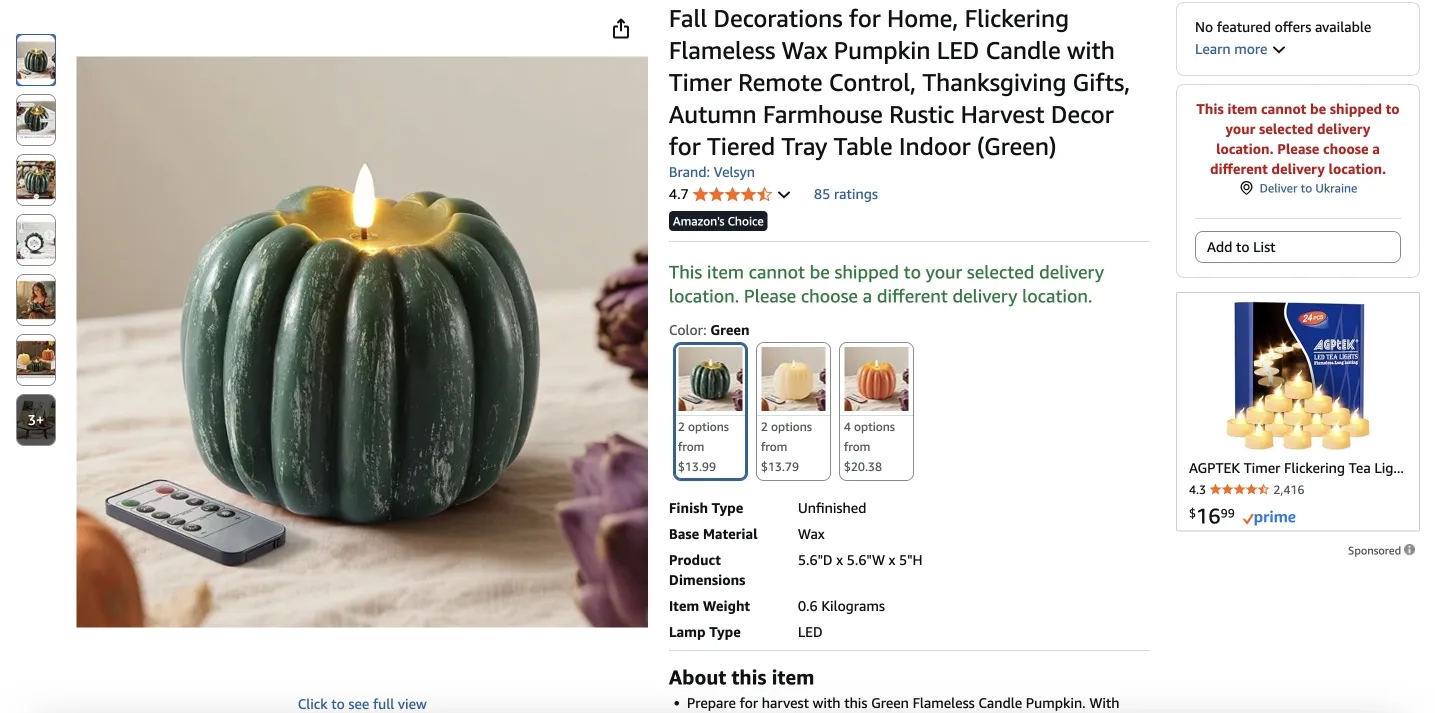Click the Prime logo on the AGPTEK ad
This screenshot has height=713, width=1435.
pos(1269,517)
